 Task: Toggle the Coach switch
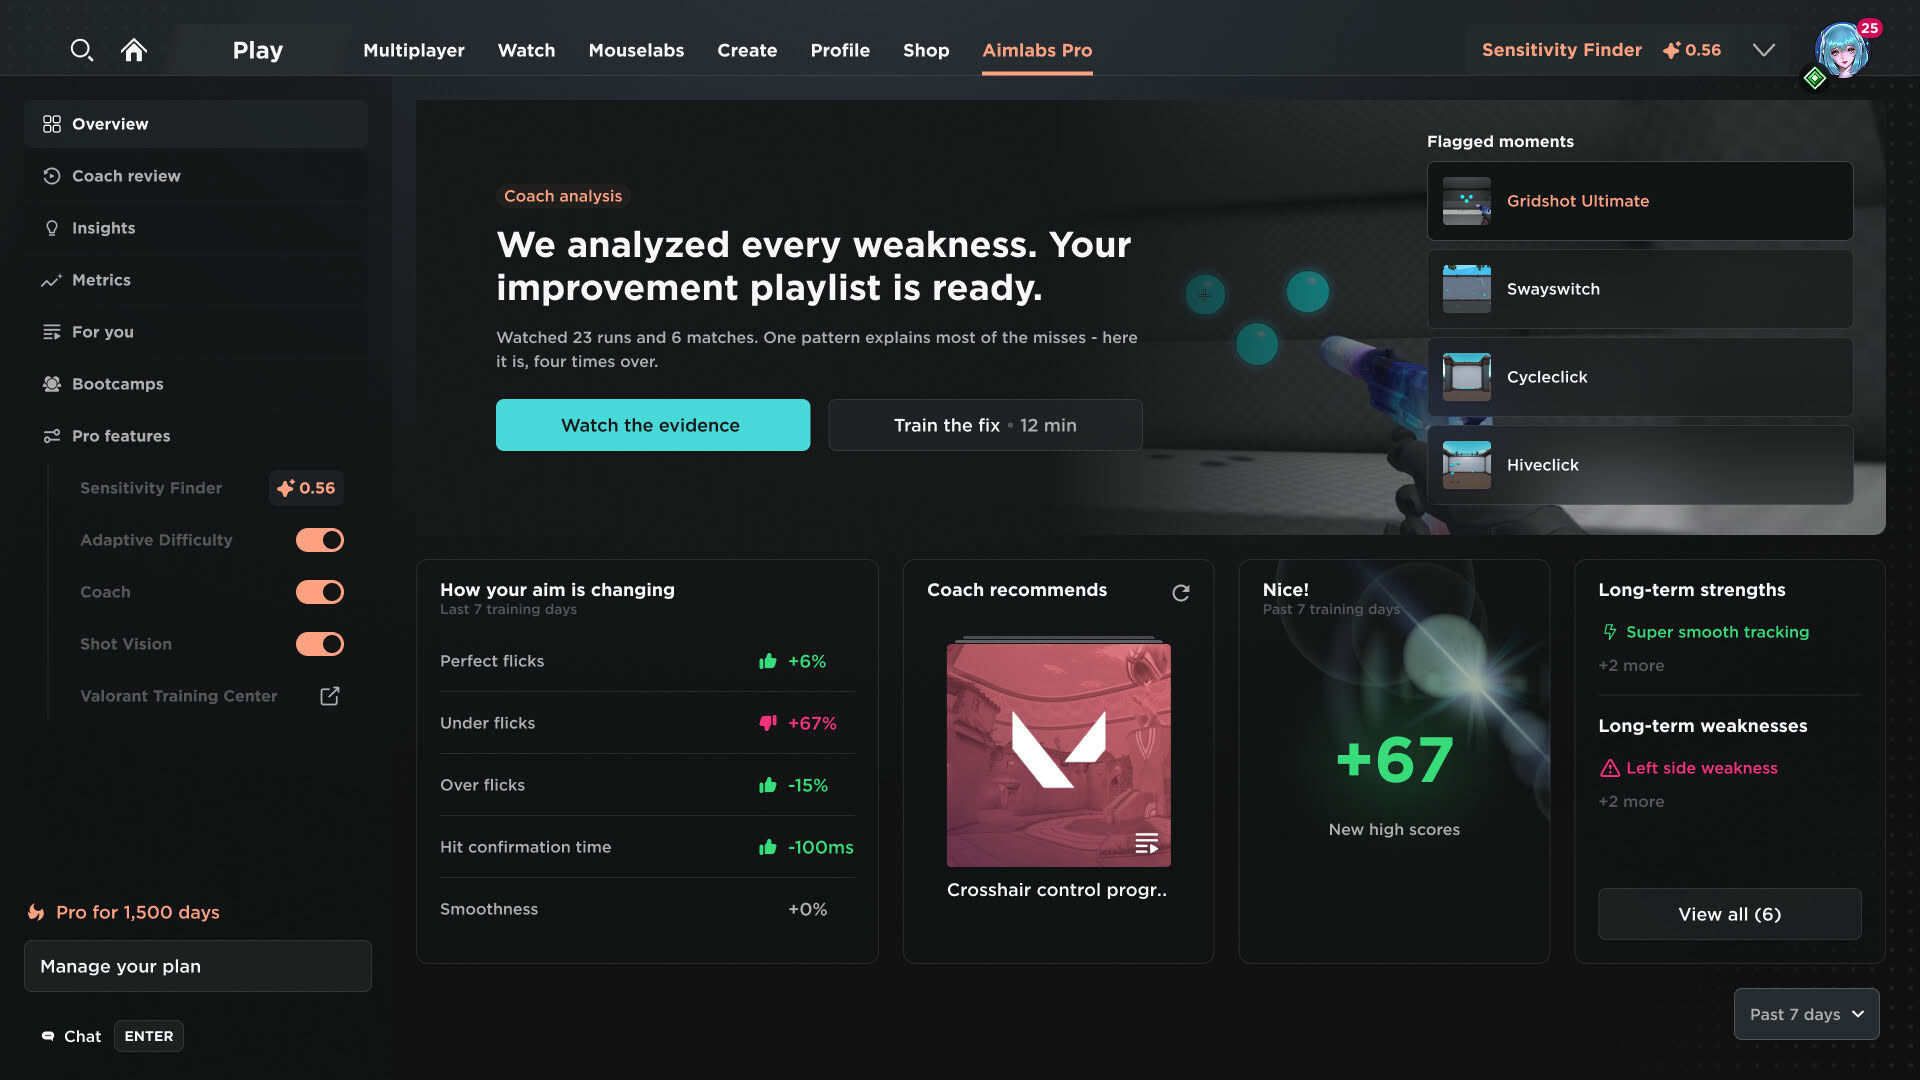coord(320,592)
